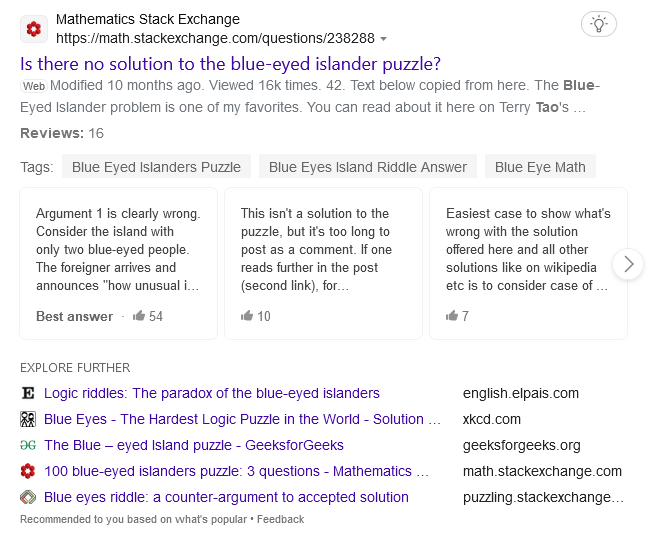Select the Blue Eye Math tag

pos(540,167)
